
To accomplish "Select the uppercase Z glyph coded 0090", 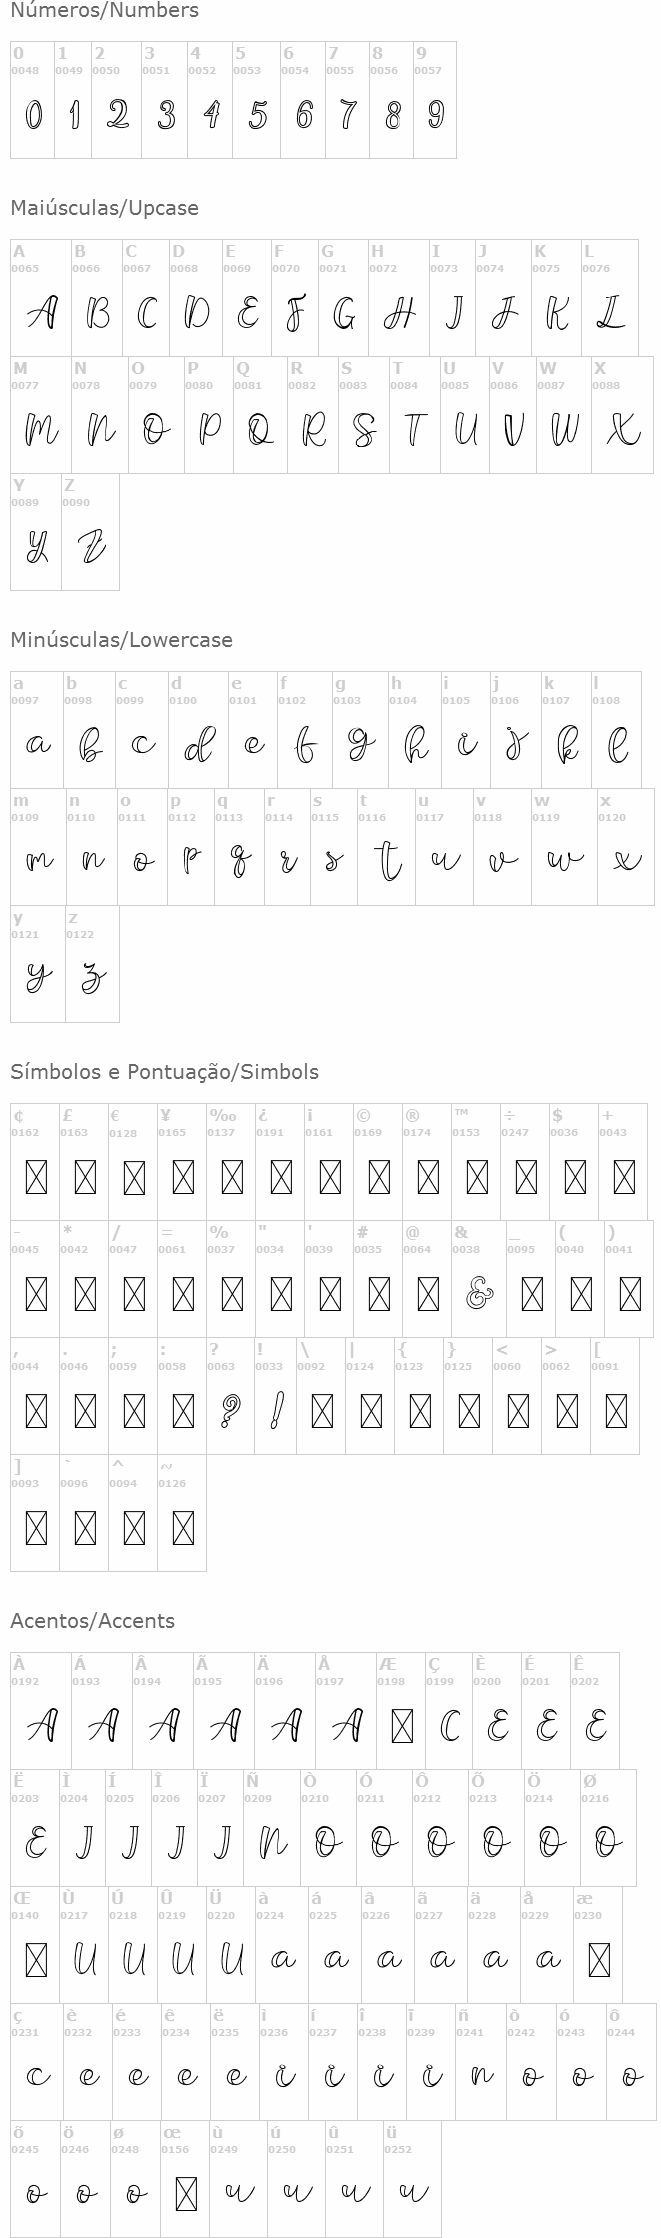I will (x=91, y=547).
